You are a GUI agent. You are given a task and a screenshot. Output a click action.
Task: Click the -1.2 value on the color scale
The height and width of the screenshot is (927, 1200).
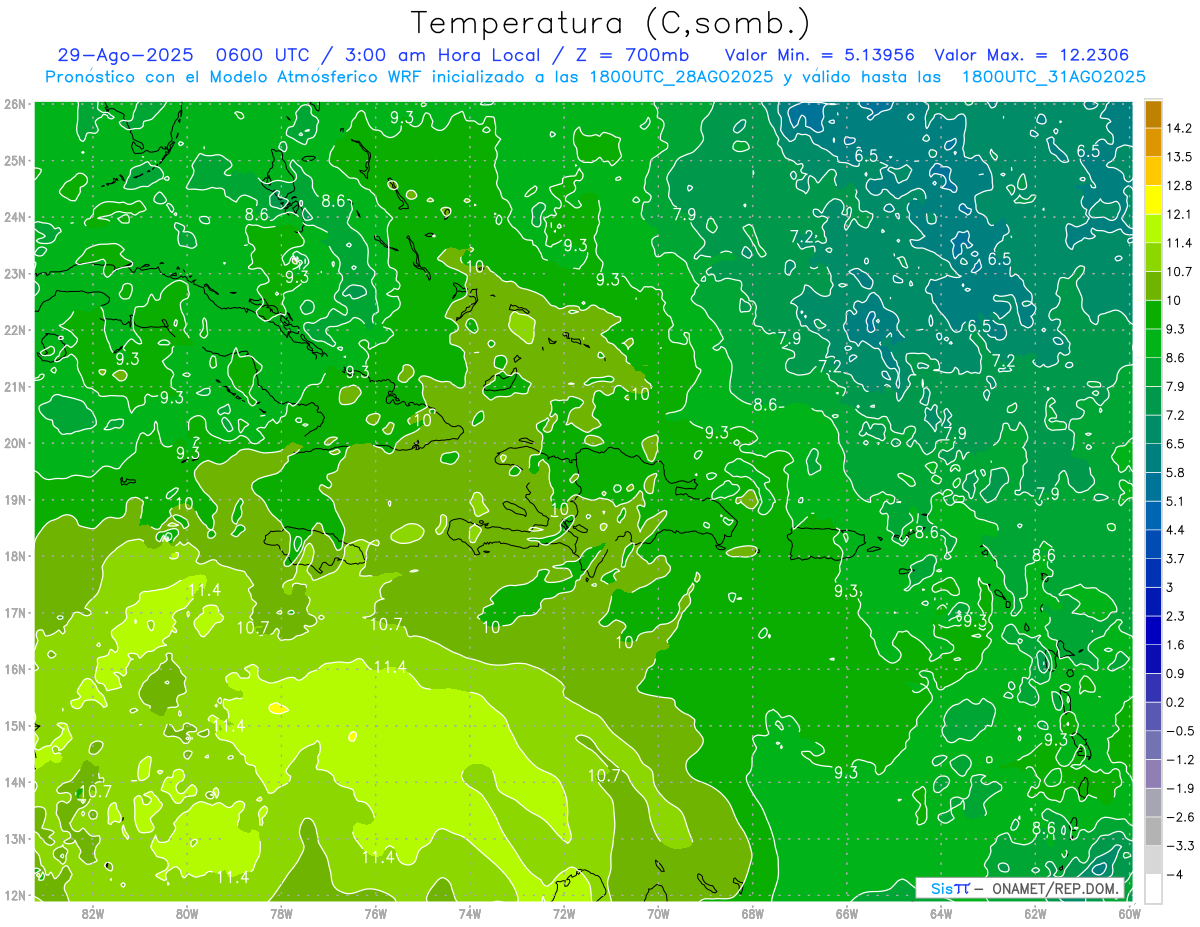[x=1180, y=760]
